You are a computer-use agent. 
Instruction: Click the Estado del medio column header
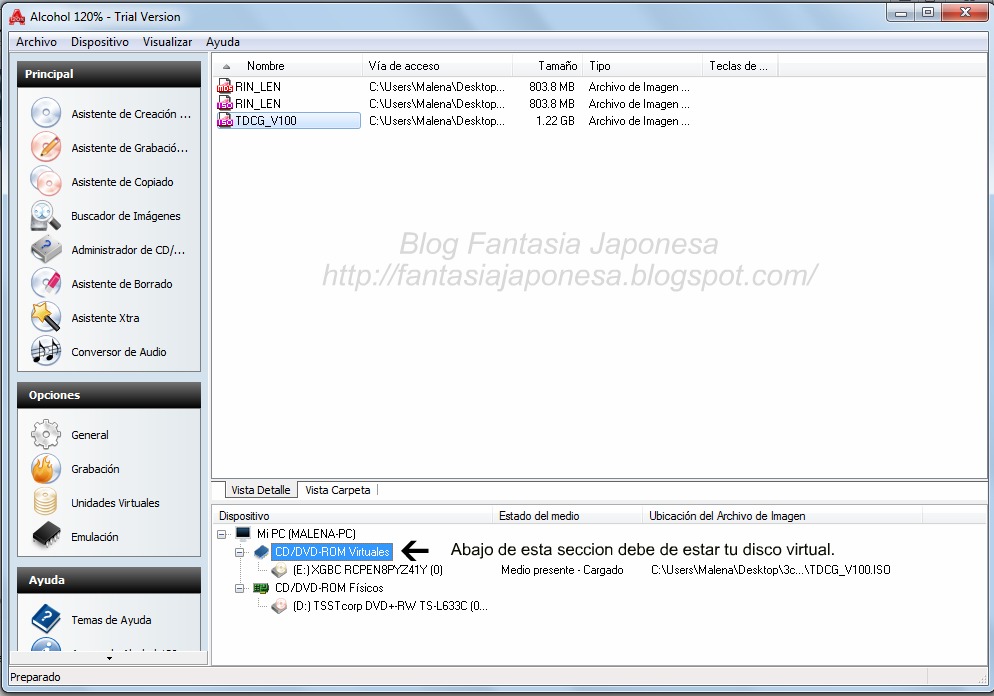567,516
